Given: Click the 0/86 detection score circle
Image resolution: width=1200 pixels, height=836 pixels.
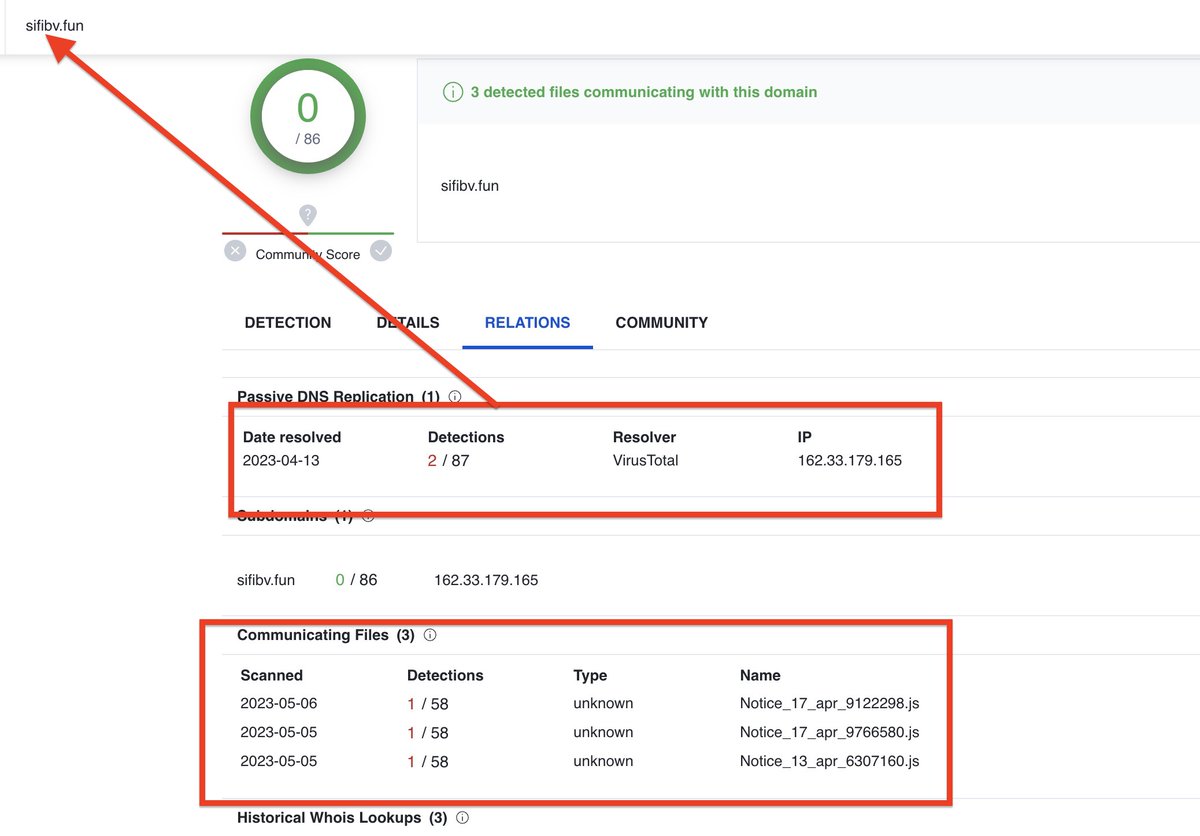Looking at the screenshot, I should click(x=308, y=118).
